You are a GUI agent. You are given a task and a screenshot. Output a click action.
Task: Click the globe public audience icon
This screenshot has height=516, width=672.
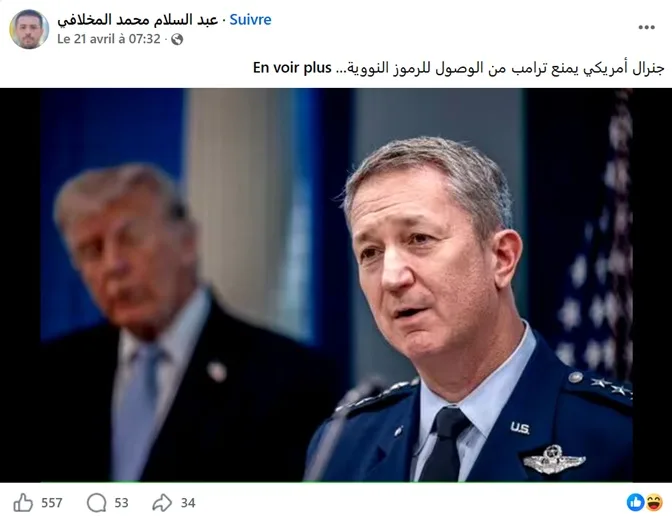(177, 39)
